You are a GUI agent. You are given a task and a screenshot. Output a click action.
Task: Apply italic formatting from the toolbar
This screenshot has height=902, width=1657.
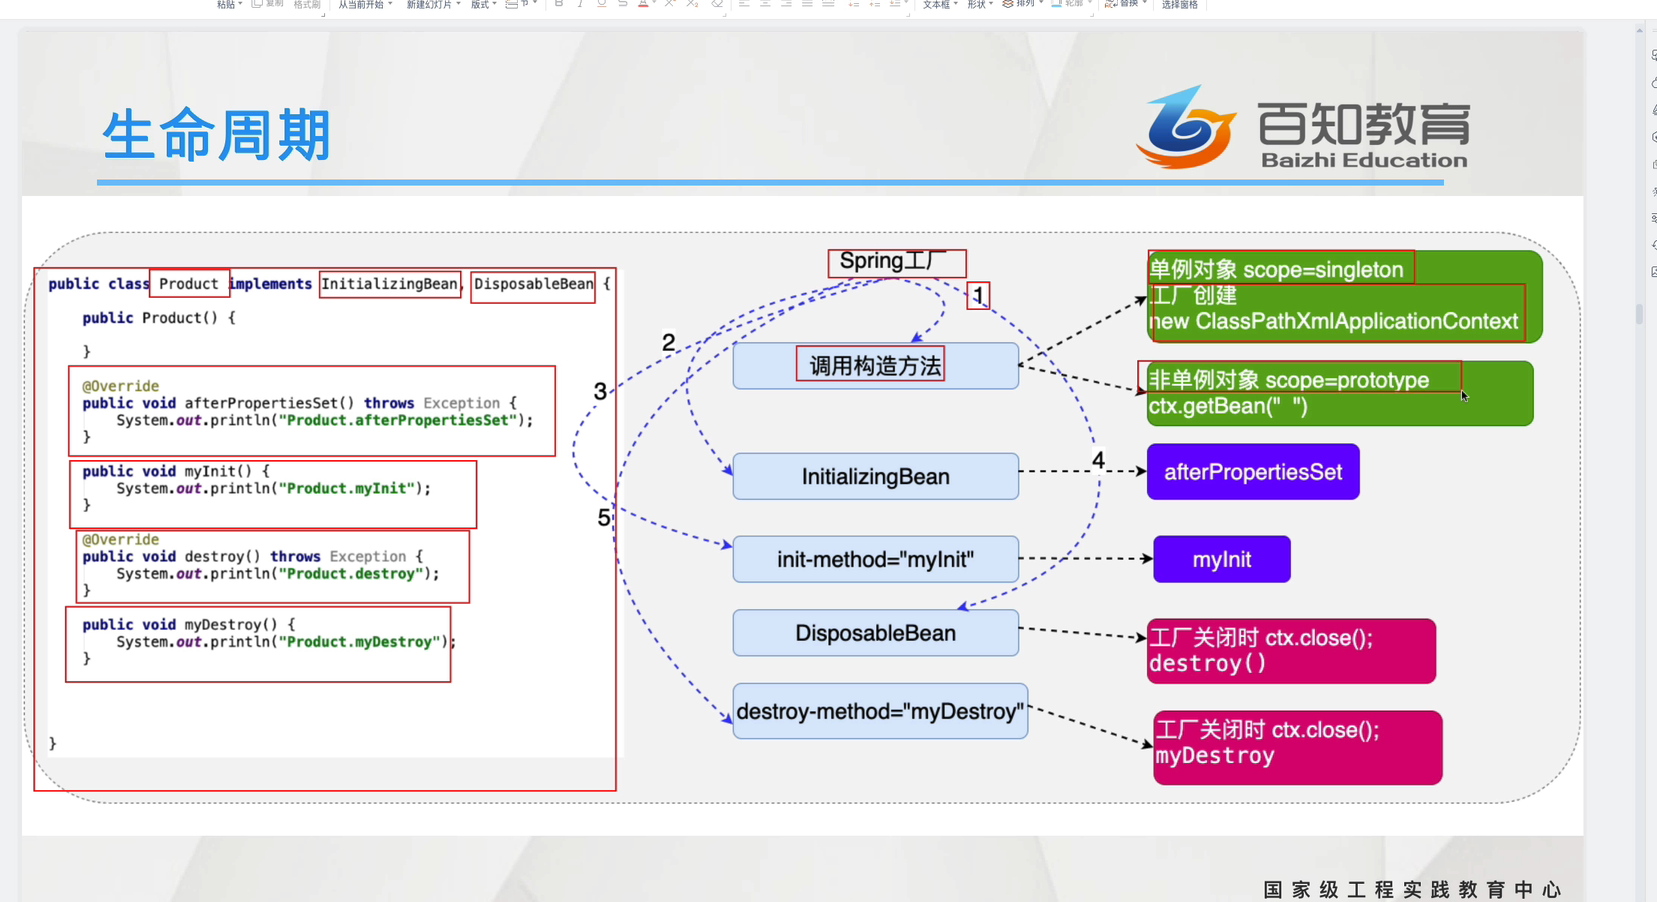[x=580, y=4]
